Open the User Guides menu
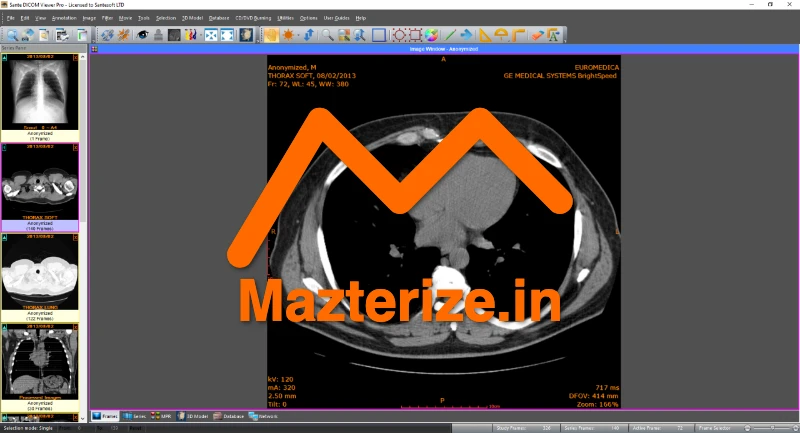This screenshot has height=433, width=800. 336,18
